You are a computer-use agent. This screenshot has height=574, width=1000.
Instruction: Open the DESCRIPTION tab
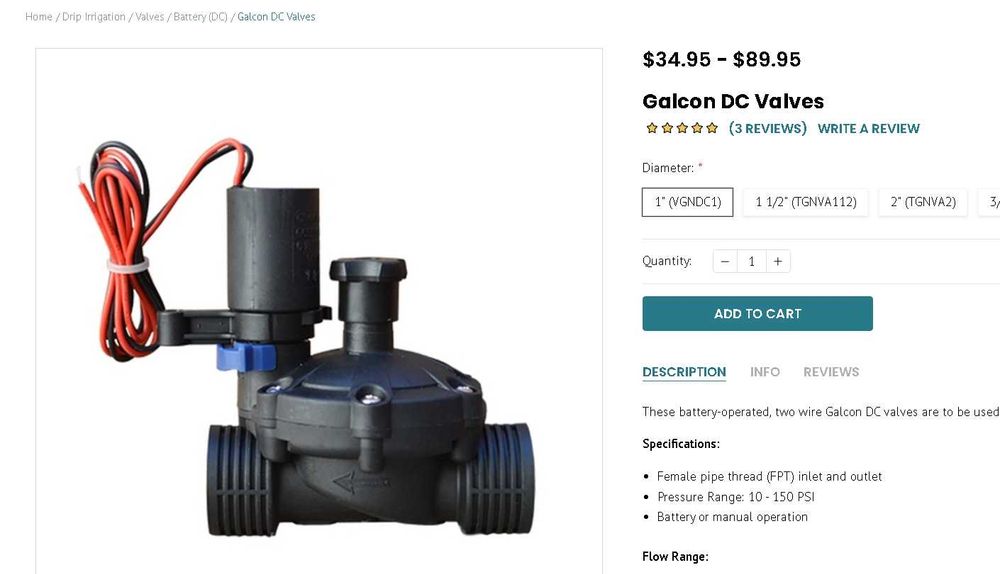click(x=684, y=372)
